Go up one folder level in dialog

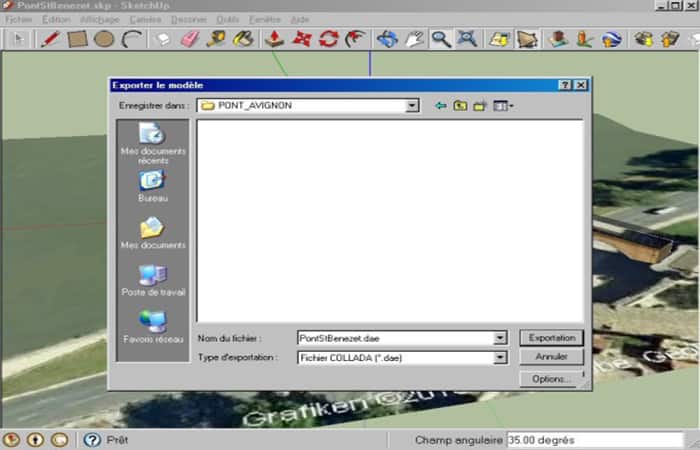click(460, 106)
